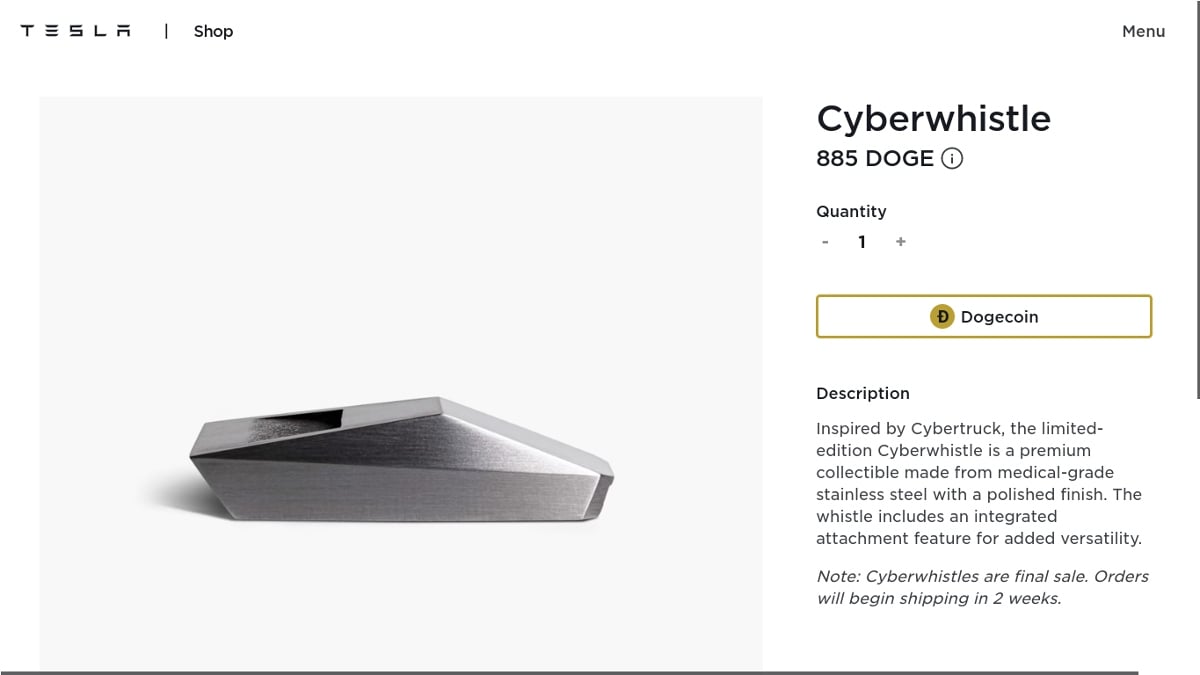Go to the Shop page link
The height and width of the screenshot is (675, 1200).
pos(213,31)
